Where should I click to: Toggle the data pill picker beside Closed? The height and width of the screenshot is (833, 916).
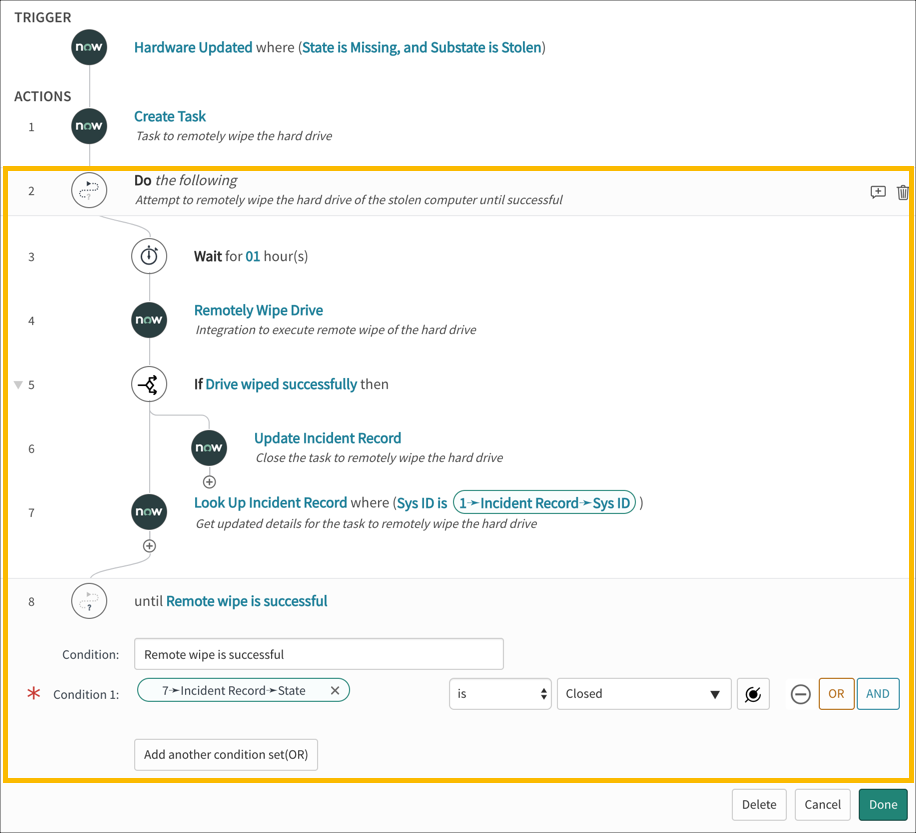tap(753, 693)
